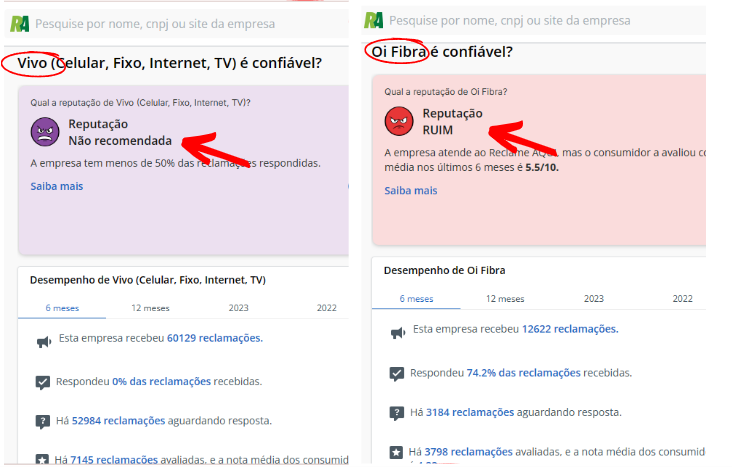Viewport: 732px width, 467px height.
Task: Click question icon beside 3184 reclamações
Action: pyautogui.click(x=396, y=413)
